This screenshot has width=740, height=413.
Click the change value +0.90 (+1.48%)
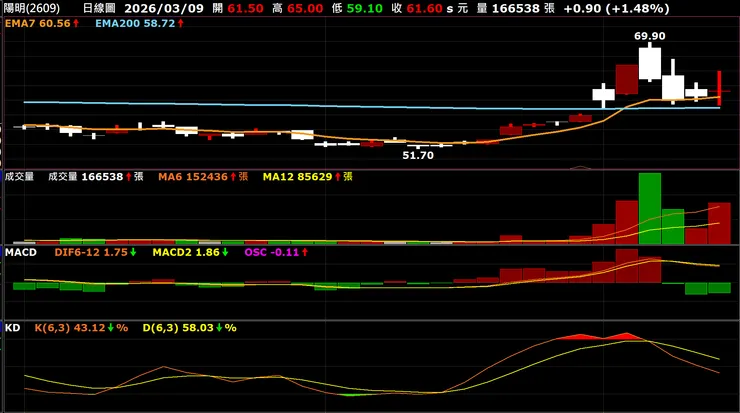tap(616, 8)
